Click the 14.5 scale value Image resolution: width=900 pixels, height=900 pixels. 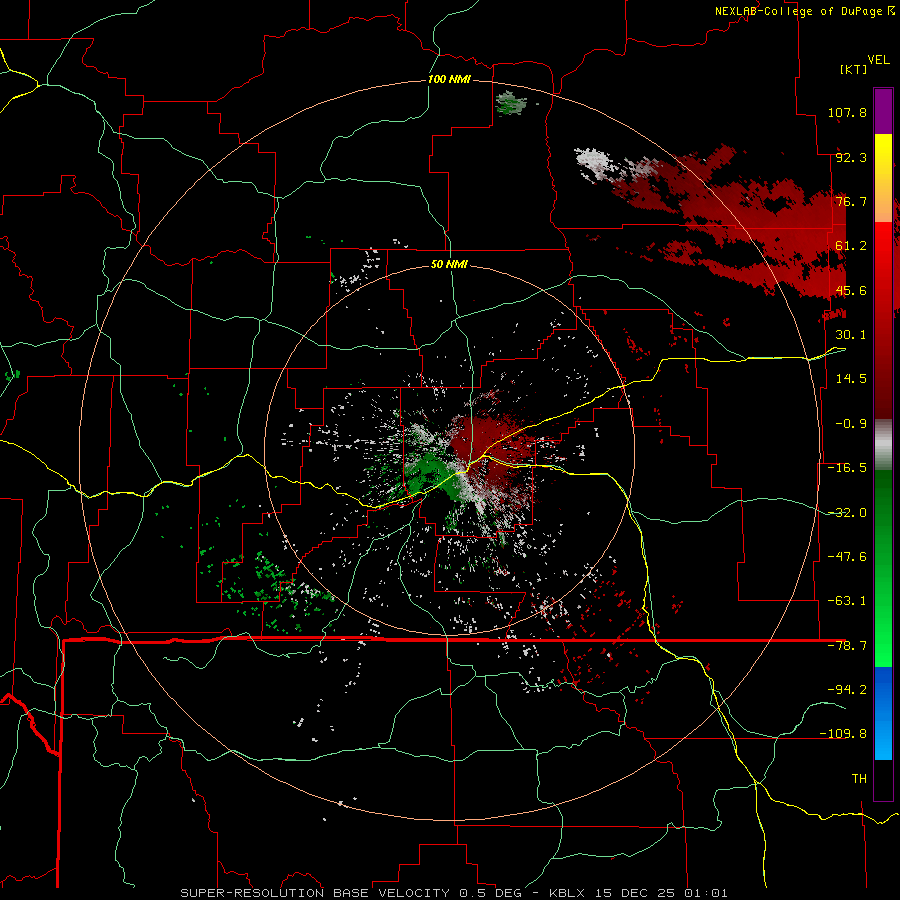[851, 379]
